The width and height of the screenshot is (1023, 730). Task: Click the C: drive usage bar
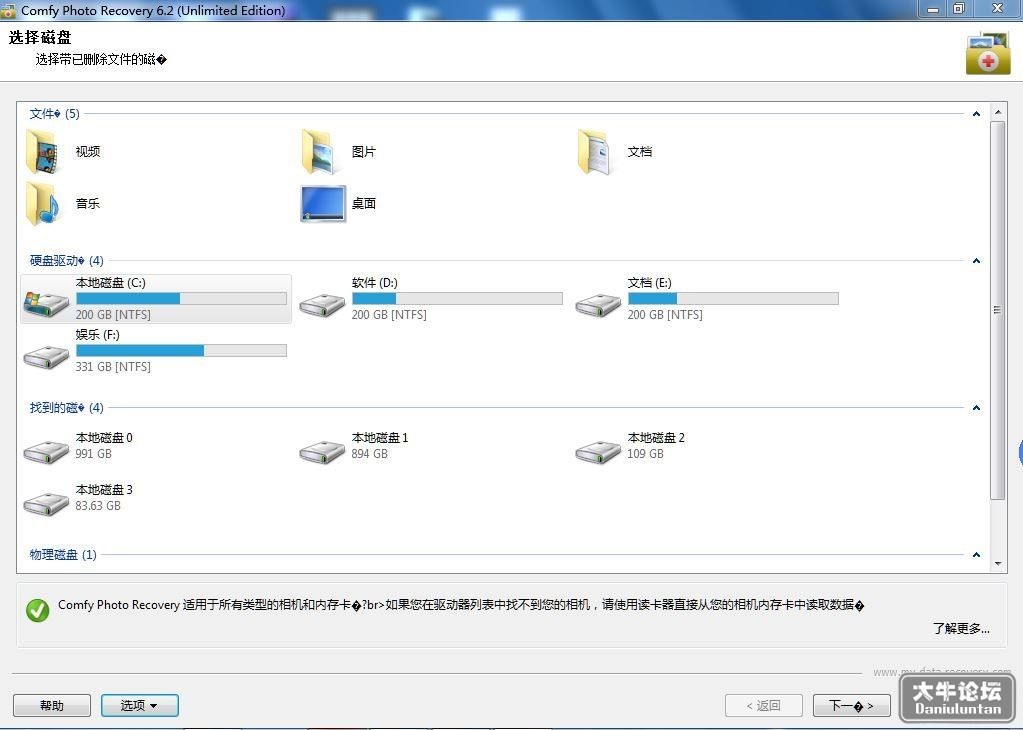pyautogui.click(x=181, y=298)
